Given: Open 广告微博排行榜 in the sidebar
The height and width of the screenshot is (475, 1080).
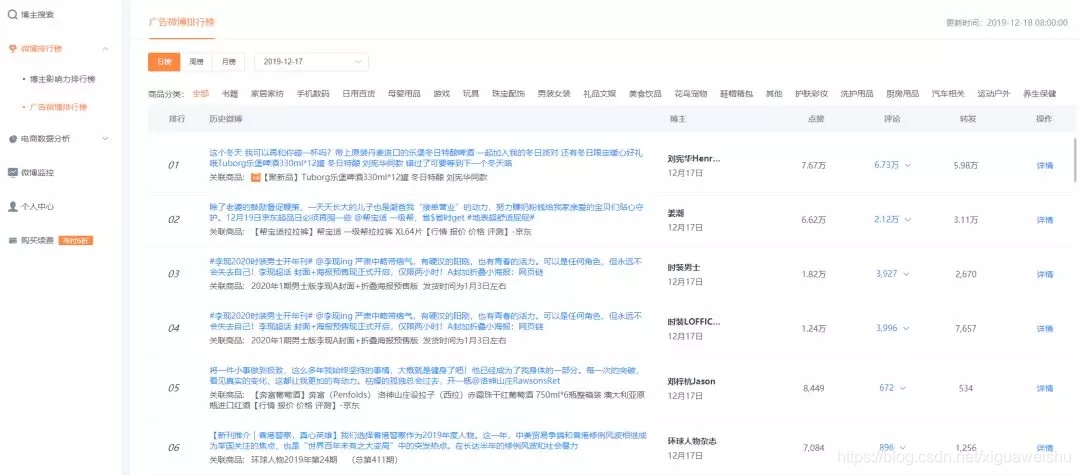Looking at the screenshot, I should (x=59, y=107).
